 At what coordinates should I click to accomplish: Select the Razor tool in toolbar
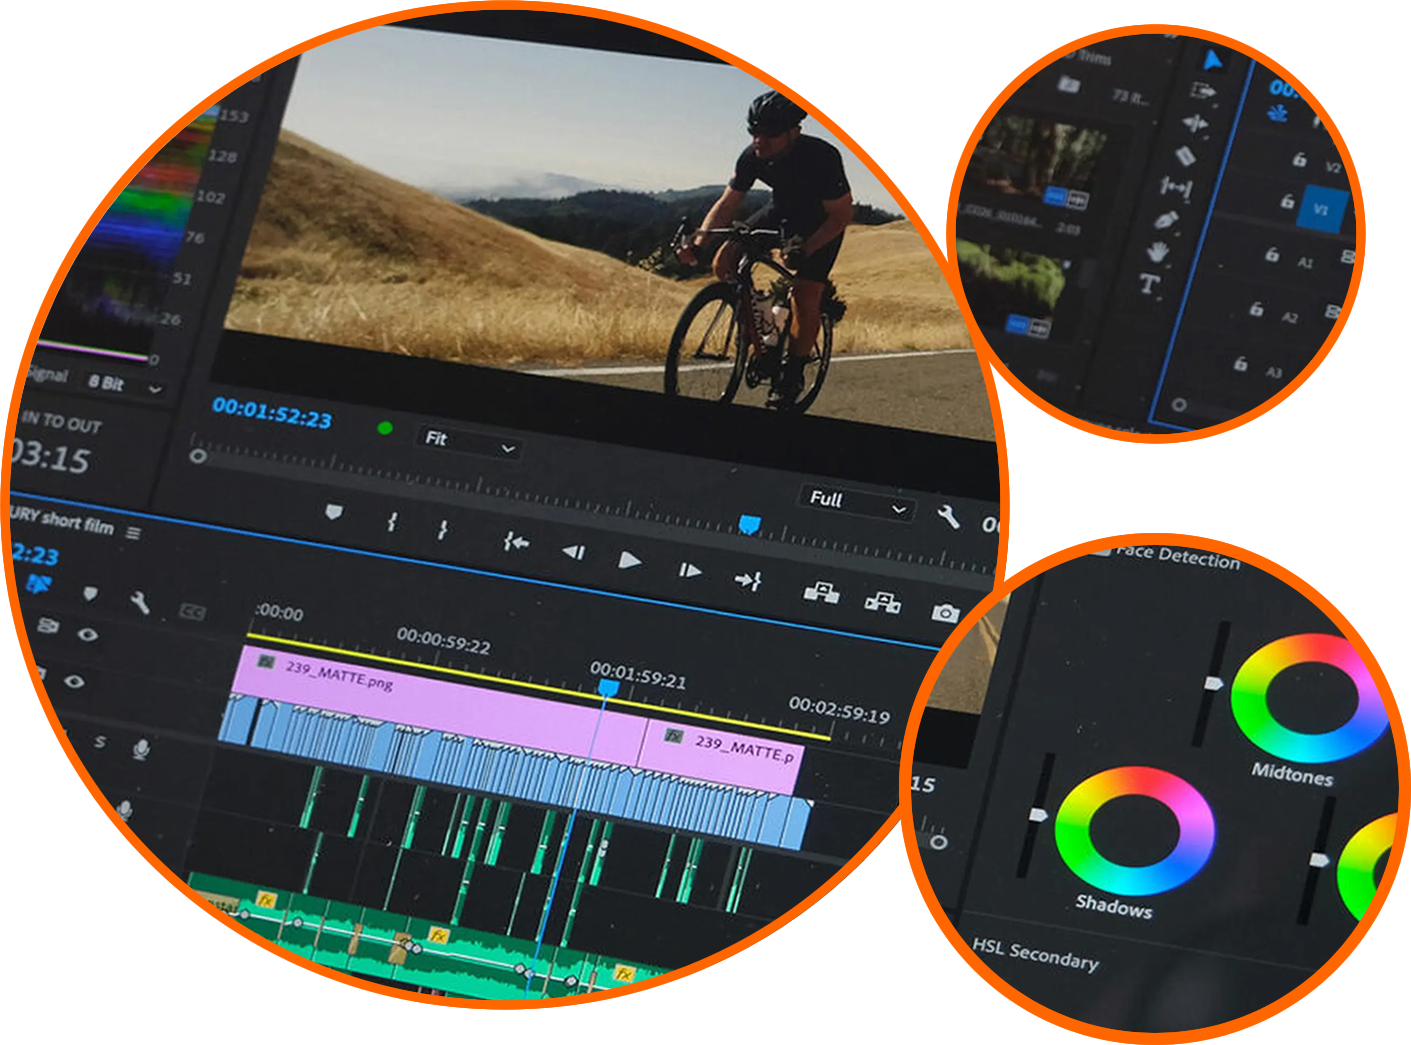(x=1185, y=156)
